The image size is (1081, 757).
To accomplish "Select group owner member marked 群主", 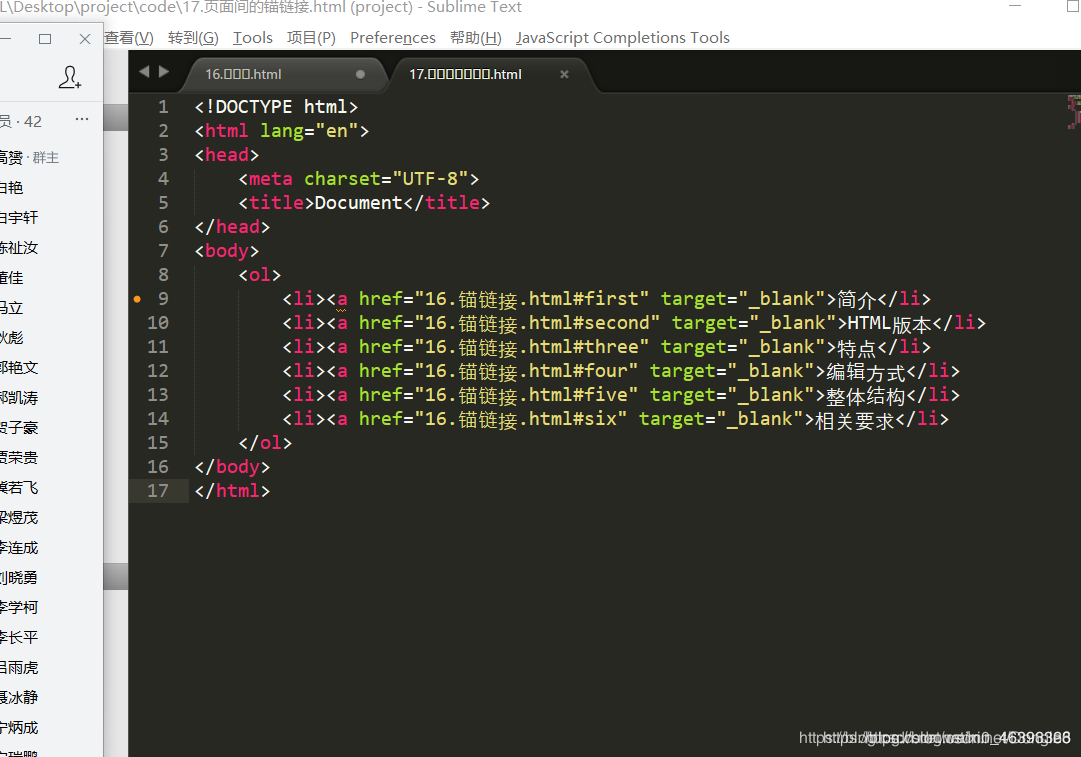I will click(x=29, y=158).
